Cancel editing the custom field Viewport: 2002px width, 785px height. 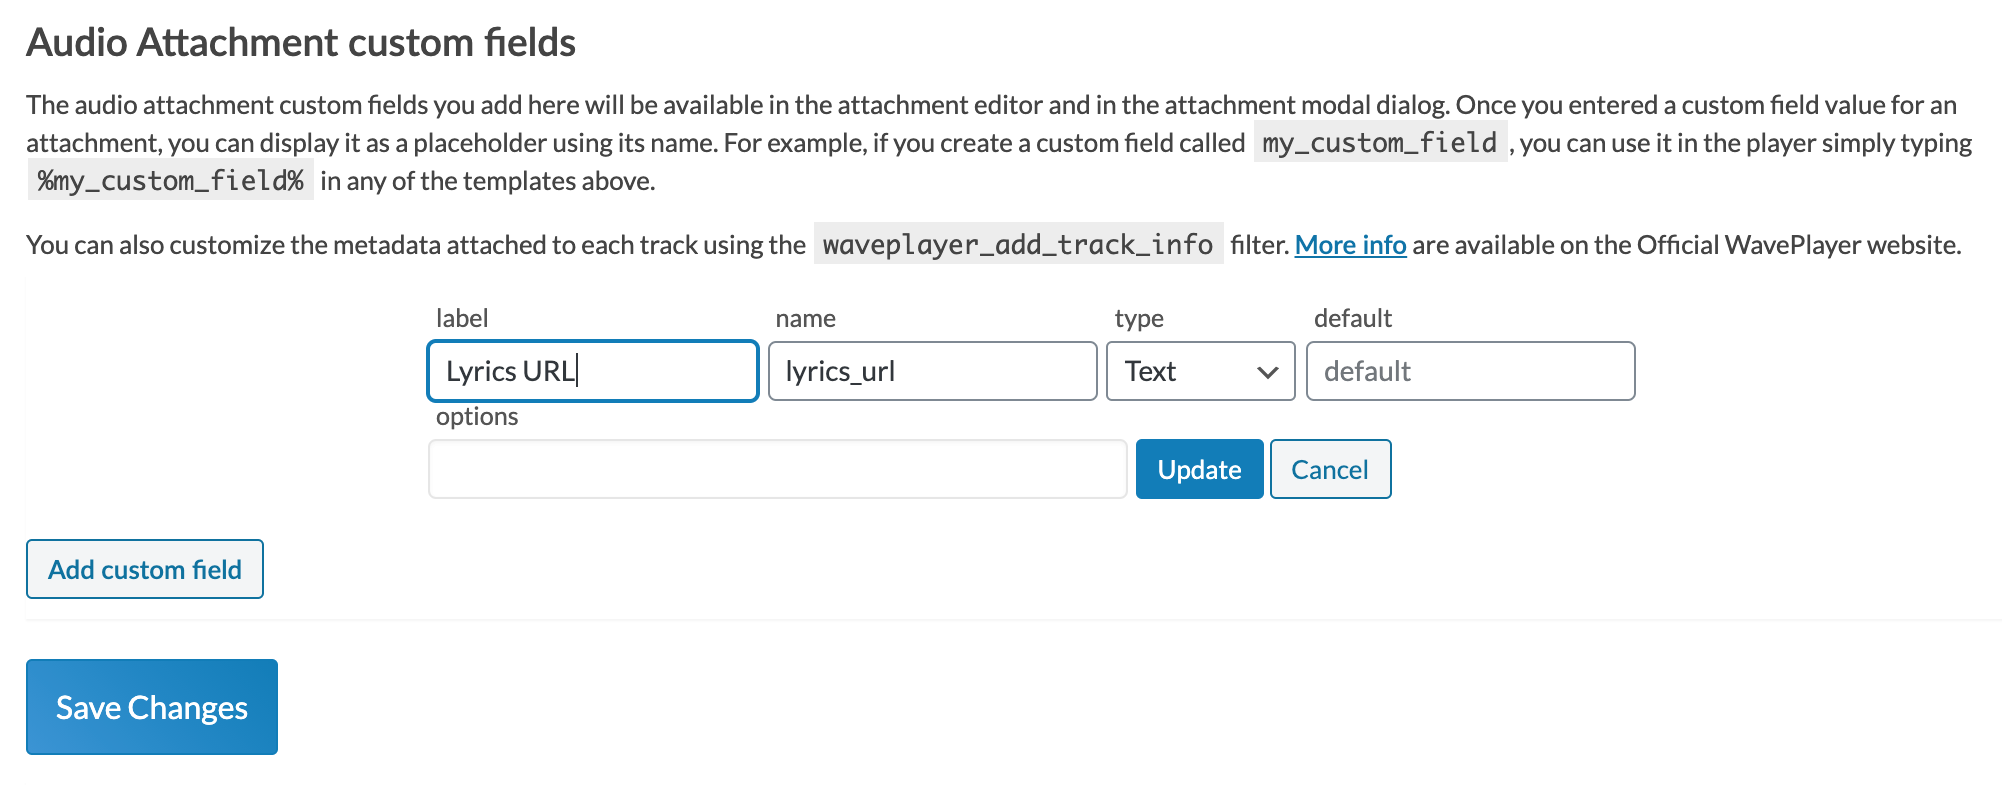click(x=1329, y=469)
